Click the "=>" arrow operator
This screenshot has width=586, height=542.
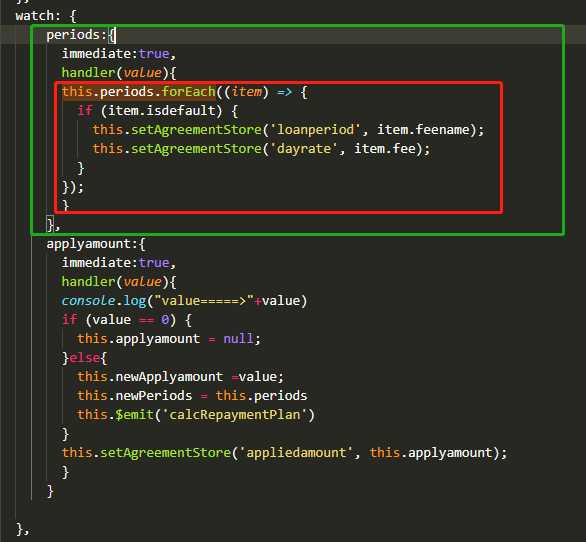point(284,92)
